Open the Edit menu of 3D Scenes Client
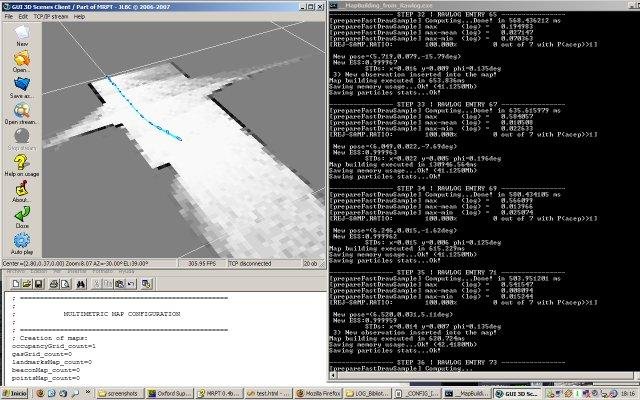The width and height of the screenshot is (640, 400). [23, 17]
